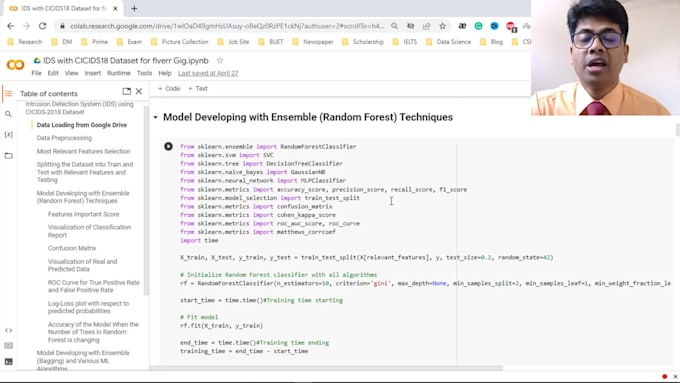
Task: Click the red extension icon with badge
Action: pos(511,26)
